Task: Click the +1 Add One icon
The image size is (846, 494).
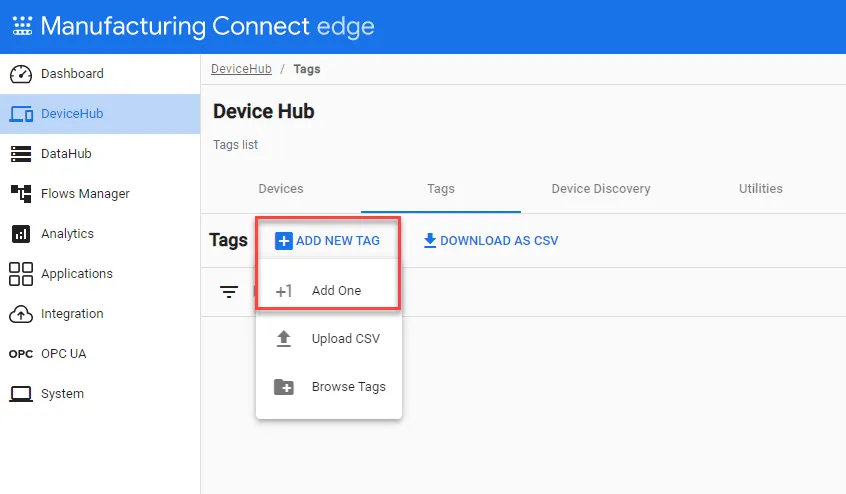Action: (x=284, y=291)
